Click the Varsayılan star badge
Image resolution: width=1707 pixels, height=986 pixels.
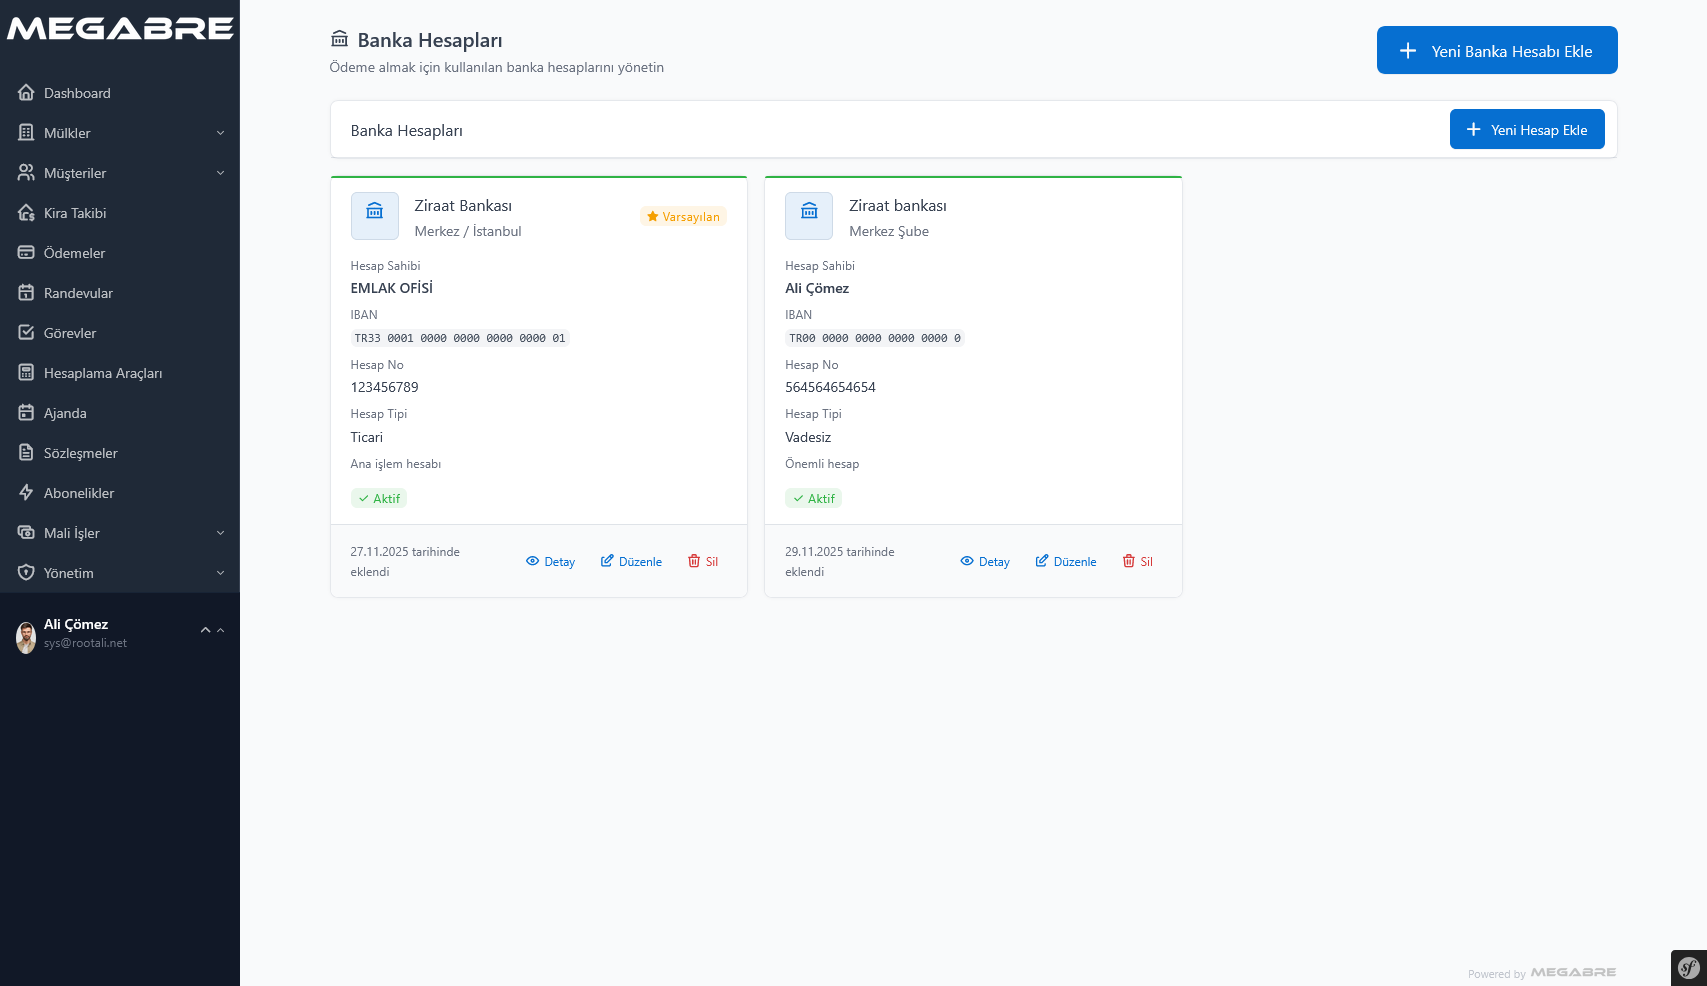[683, 217]
